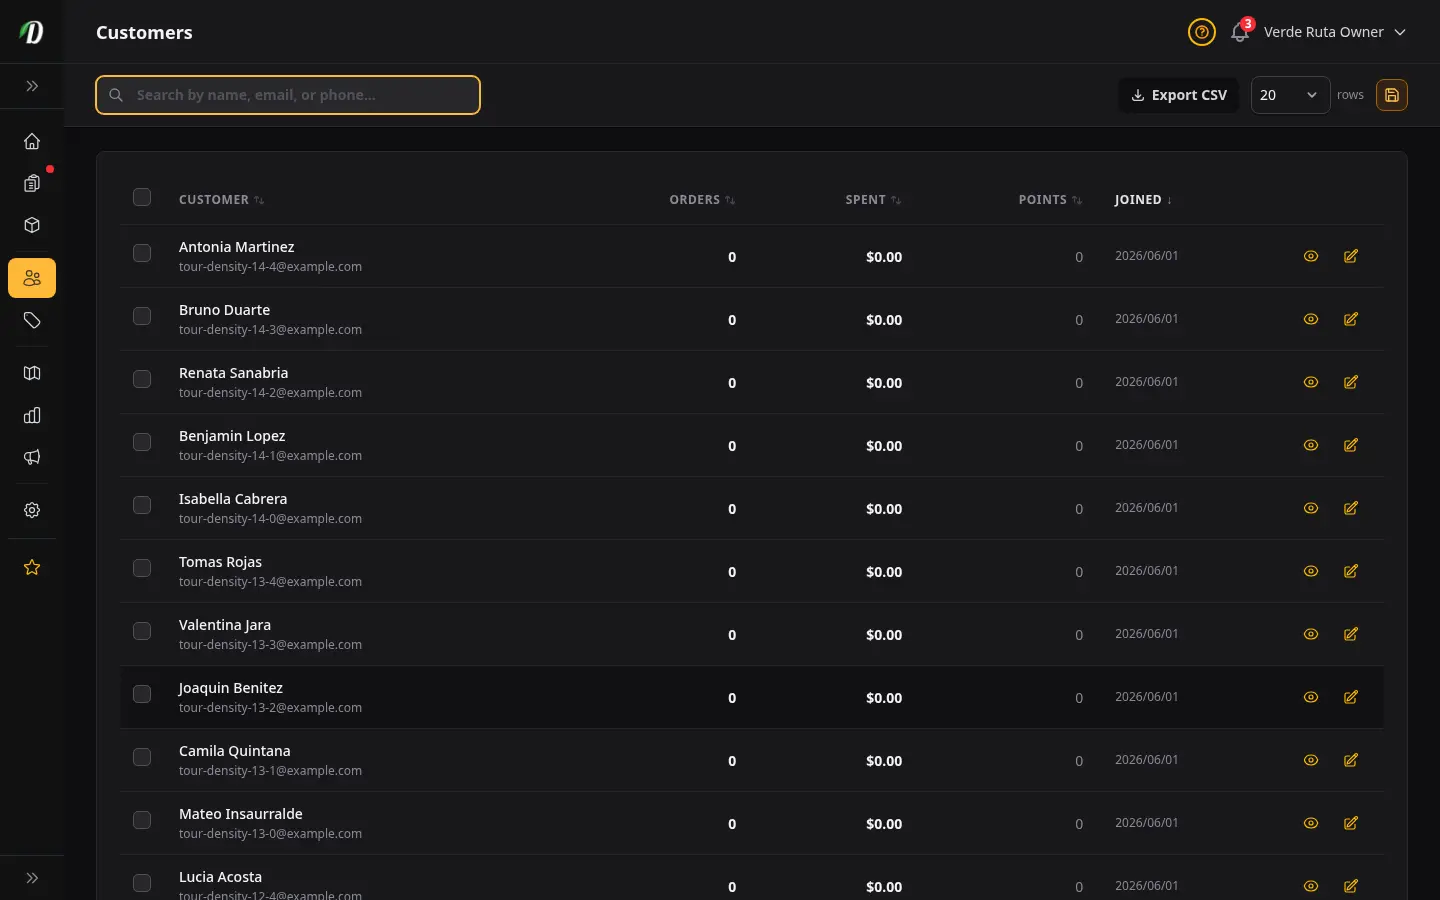Sort table by CUSTOMER column
Viewport: 1440px width, 900px height.
[x=221, y=200]
